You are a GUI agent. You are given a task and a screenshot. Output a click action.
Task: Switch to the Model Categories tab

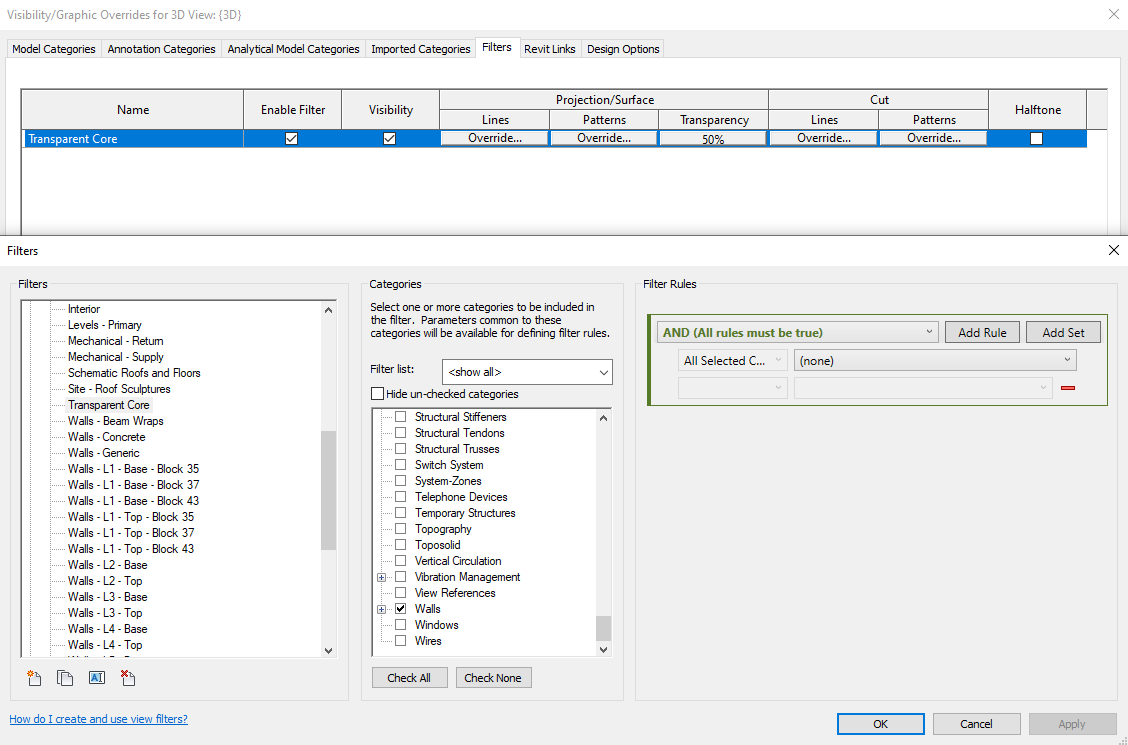coord(53,48)
